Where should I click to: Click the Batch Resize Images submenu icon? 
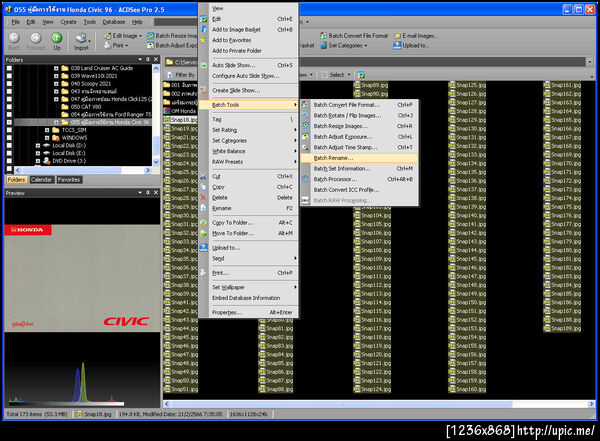click(305, 126)
